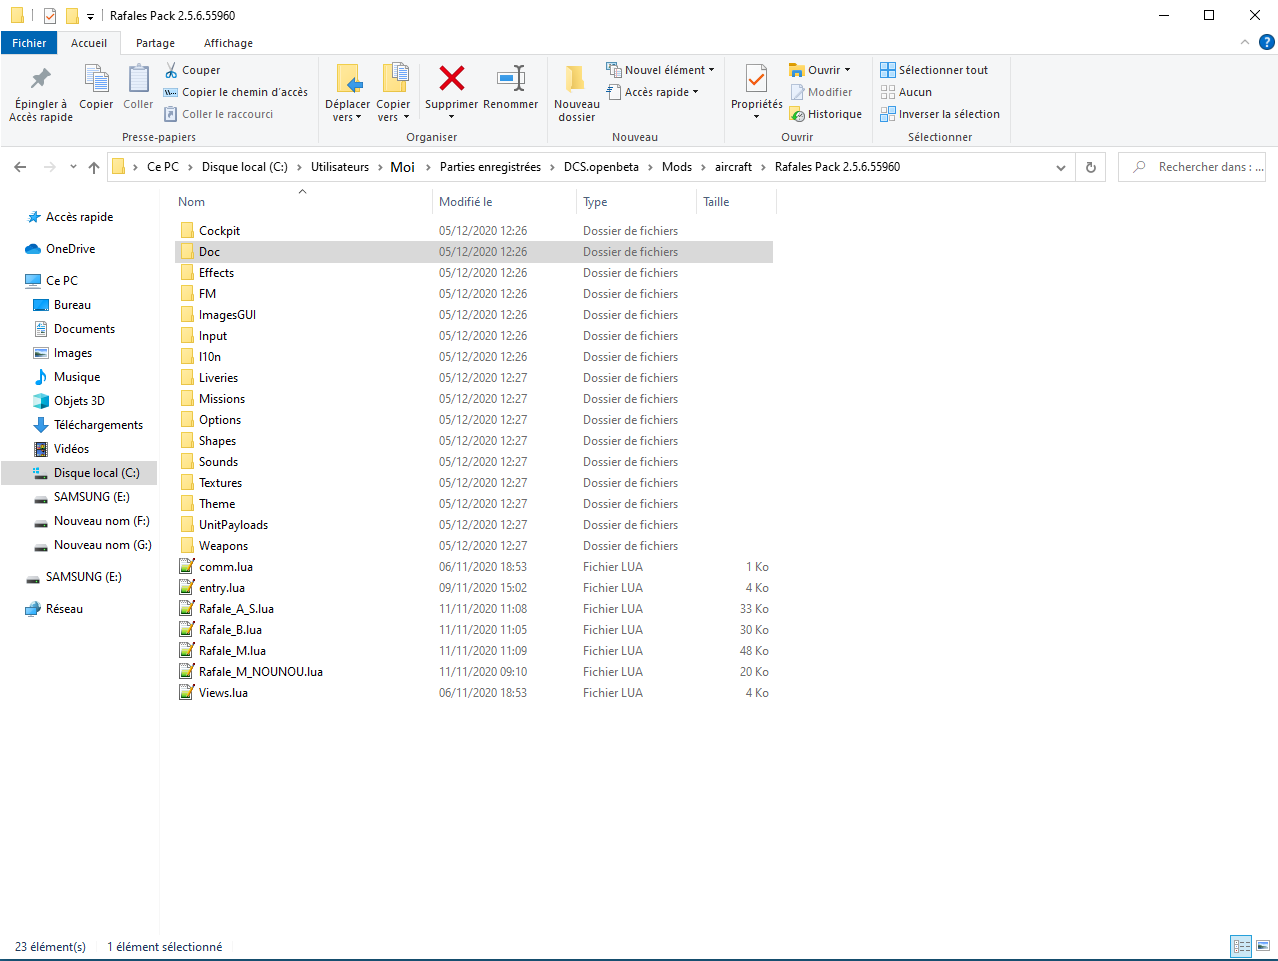Refresh the current folder view

[1091, 167]
